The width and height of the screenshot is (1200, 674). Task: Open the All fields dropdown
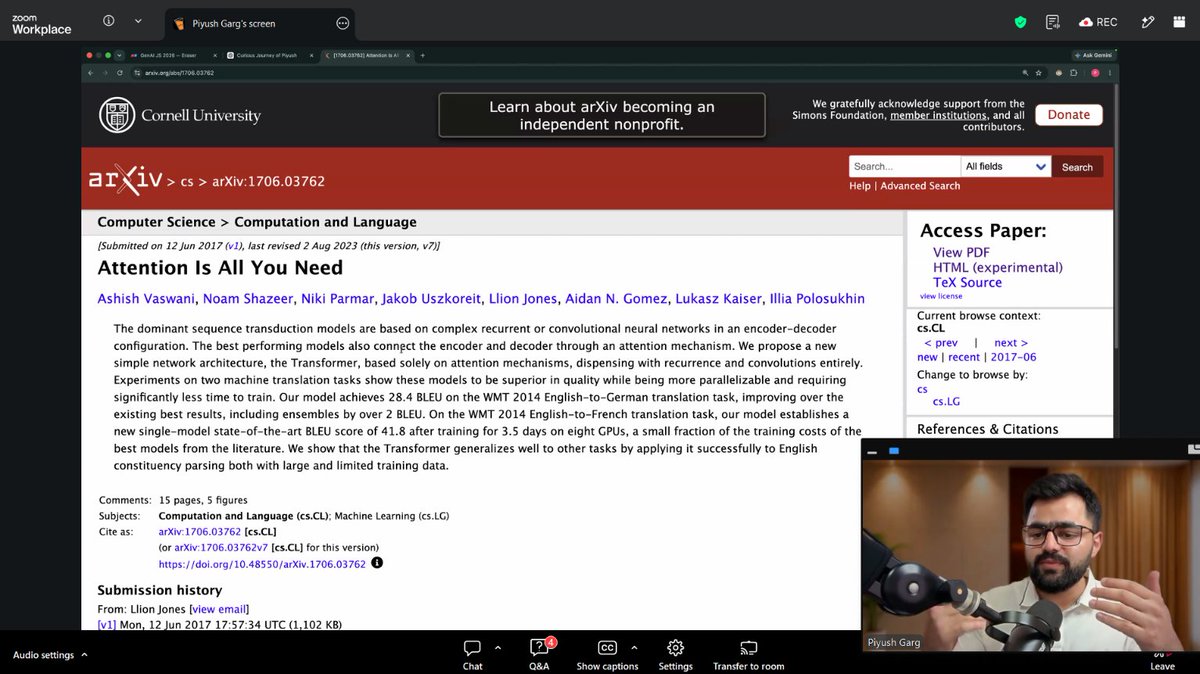click(1005, 167)
